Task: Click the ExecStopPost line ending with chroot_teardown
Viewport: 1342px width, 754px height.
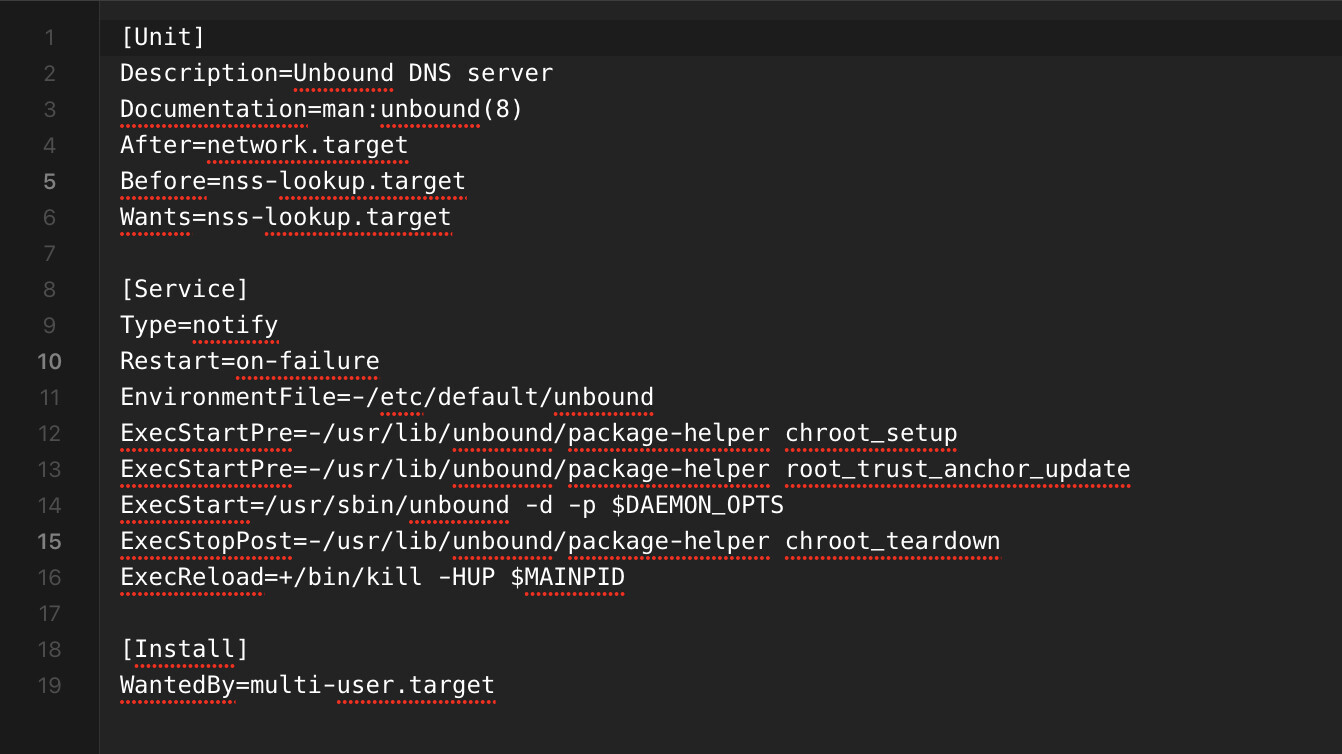Action: click(x=560, y=541)
